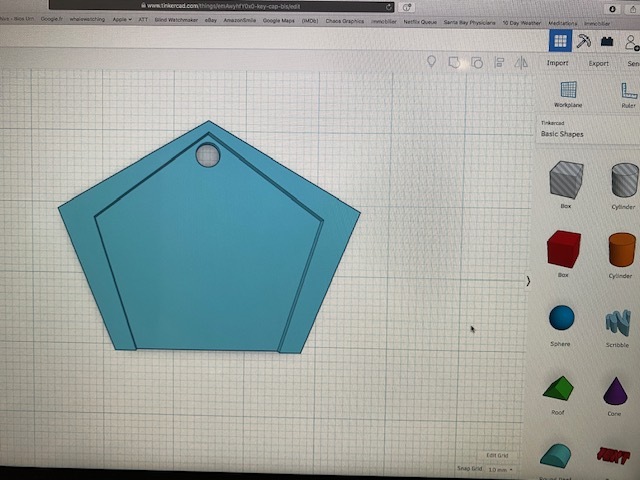Screen dimensions: 640x480
Task: Click the Import button
Action: (x=557, y=63)
